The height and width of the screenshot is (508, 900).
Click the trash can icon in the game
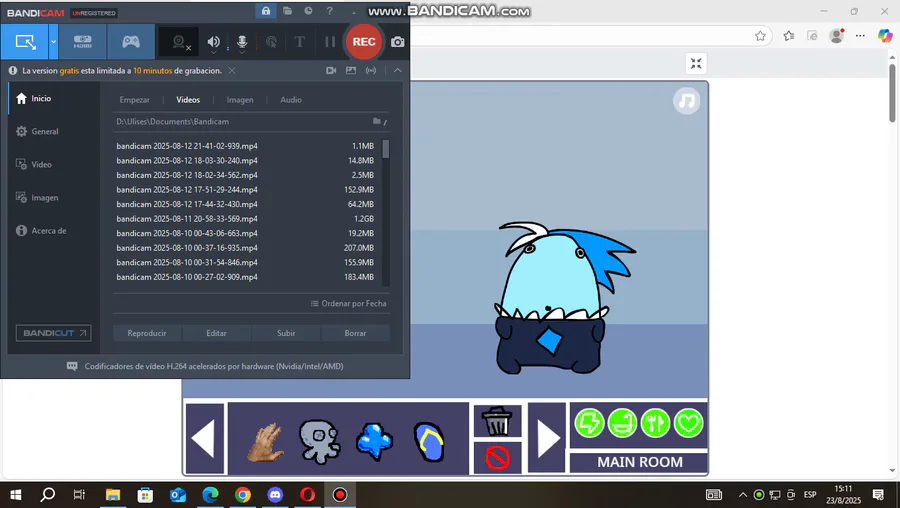pyautogui.click(x=497, y=421)
